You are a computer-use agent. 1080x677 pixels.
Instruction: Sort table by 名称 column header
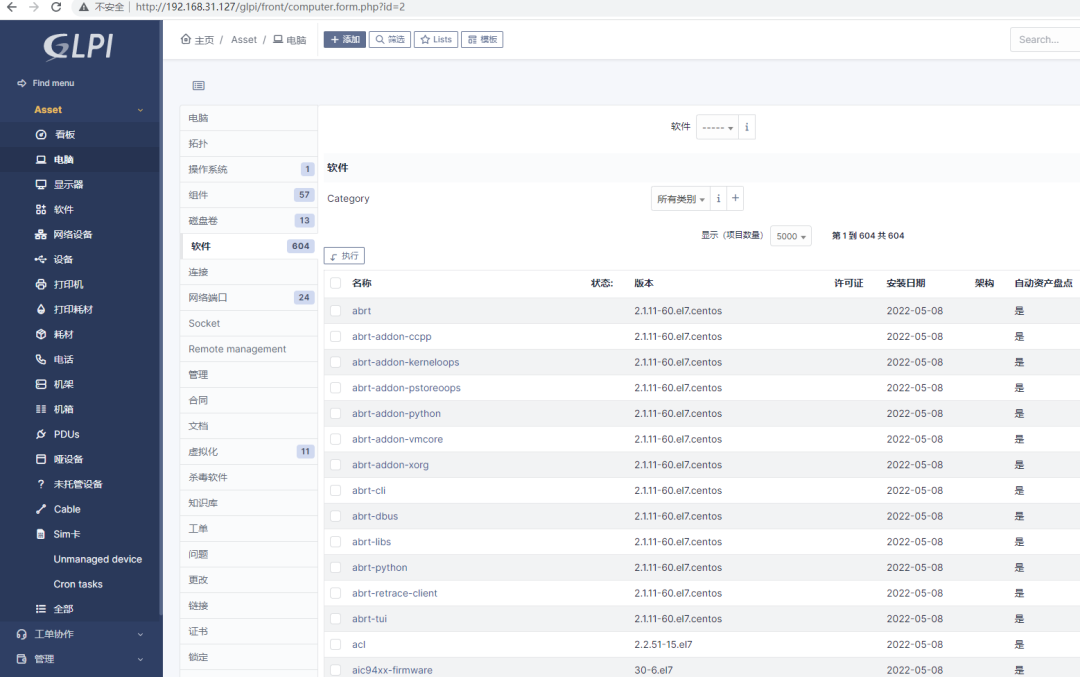click(x=362, y=283)
